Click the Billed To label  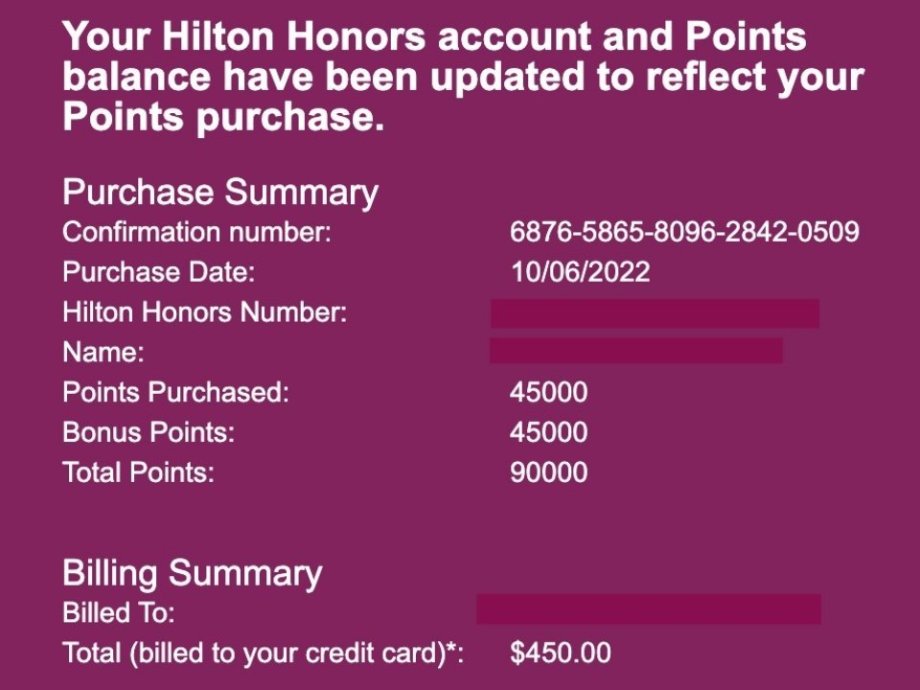[119, 613]
